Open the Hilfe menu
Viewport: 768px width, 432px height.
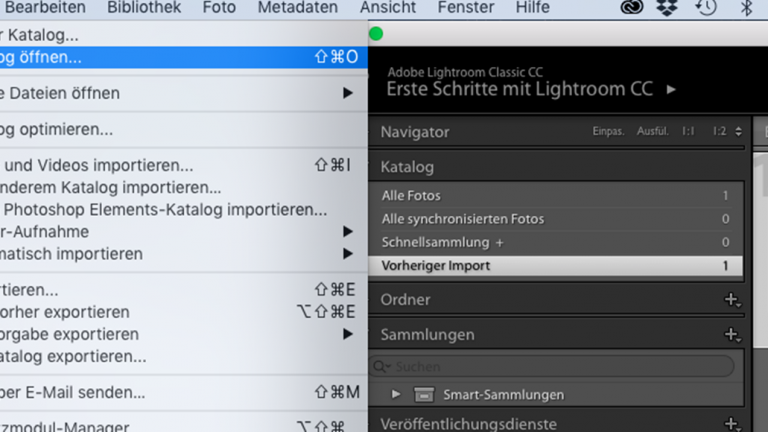pos(532,7)
